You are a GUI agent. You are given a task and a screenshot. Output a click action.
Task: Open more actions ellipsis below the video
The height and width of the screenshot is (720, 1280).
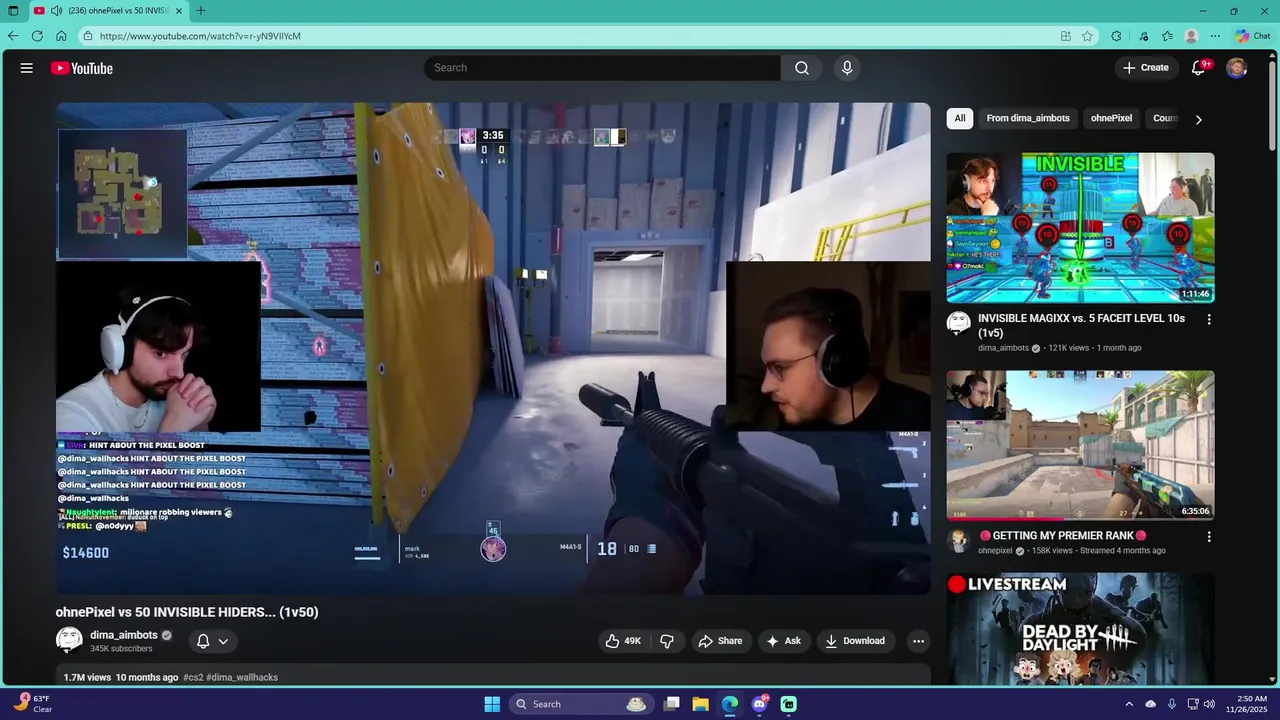(918, 641)
